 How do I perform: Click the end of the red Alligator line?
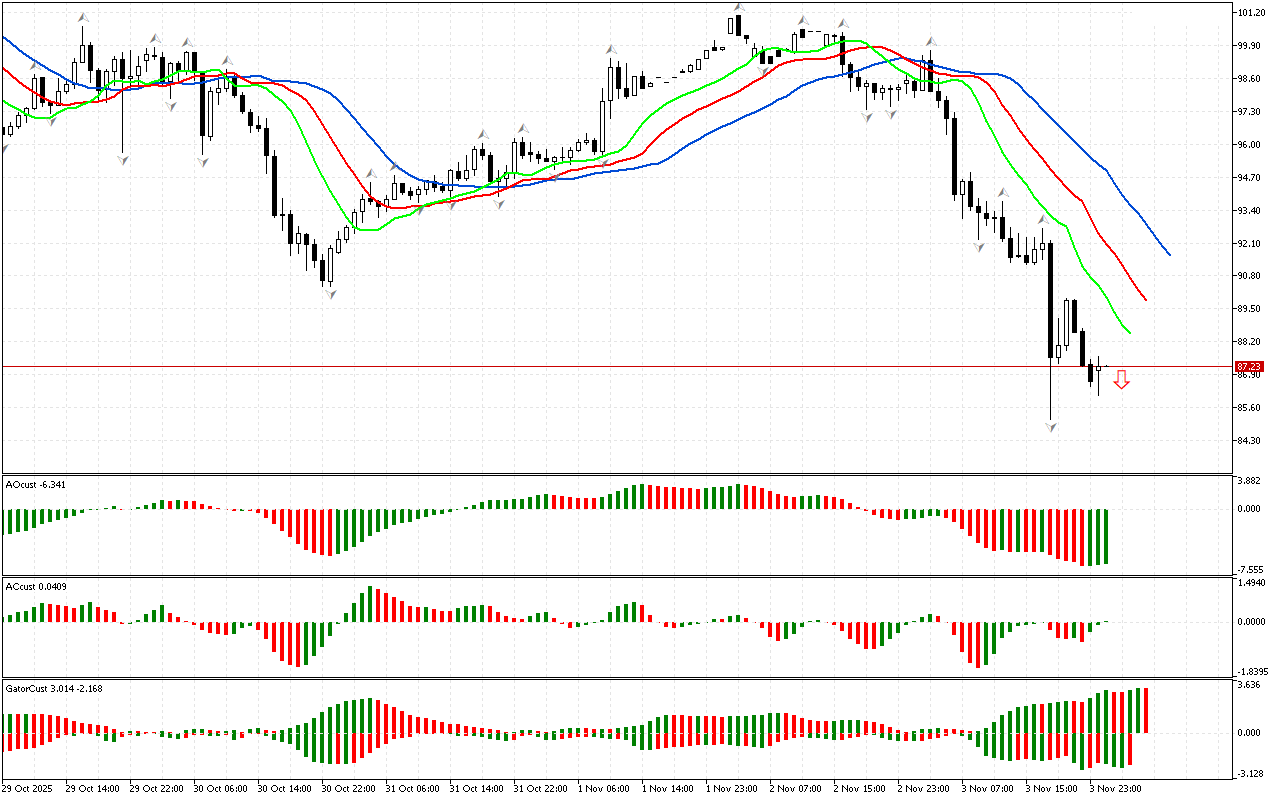pyautogui.click(x=1146, y=299)
